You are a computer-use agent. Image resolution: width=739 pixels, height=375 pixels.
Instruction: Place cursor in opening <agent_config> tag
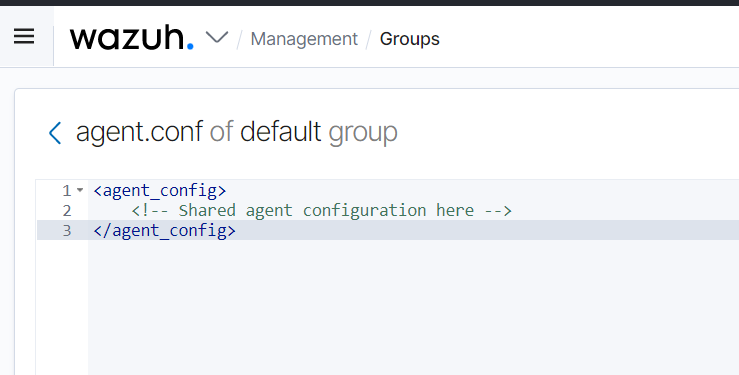[x=160, y=191]
